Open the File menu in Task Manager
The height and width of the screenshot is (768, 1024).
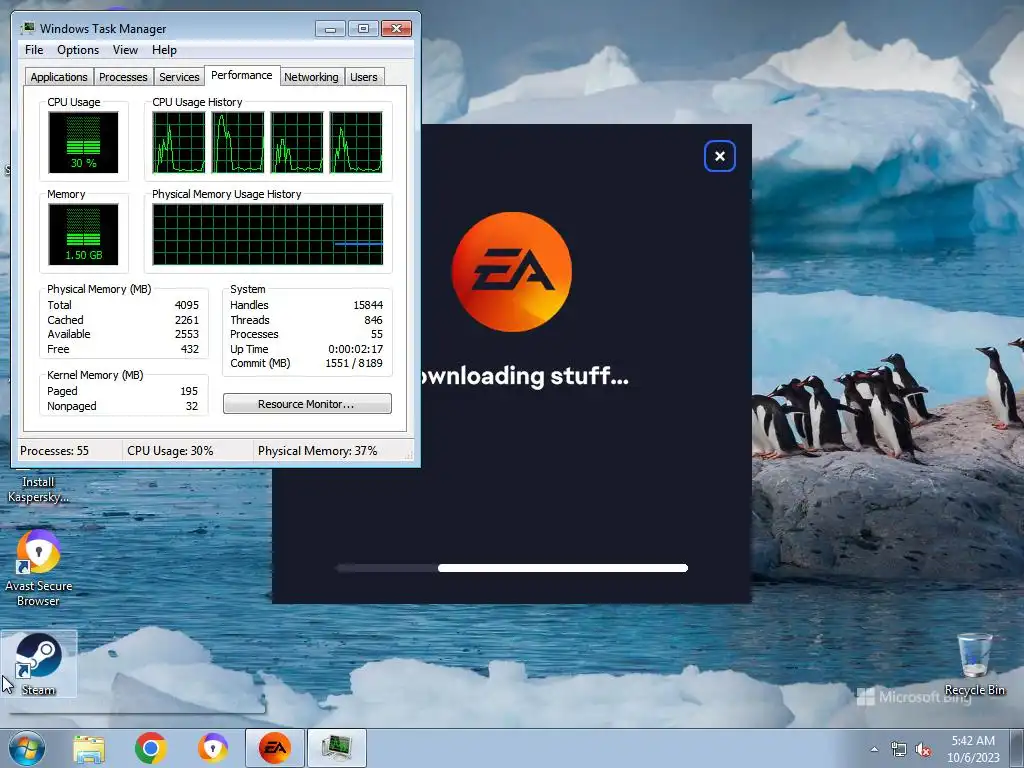pyautogui.click(x=34, y=50)
